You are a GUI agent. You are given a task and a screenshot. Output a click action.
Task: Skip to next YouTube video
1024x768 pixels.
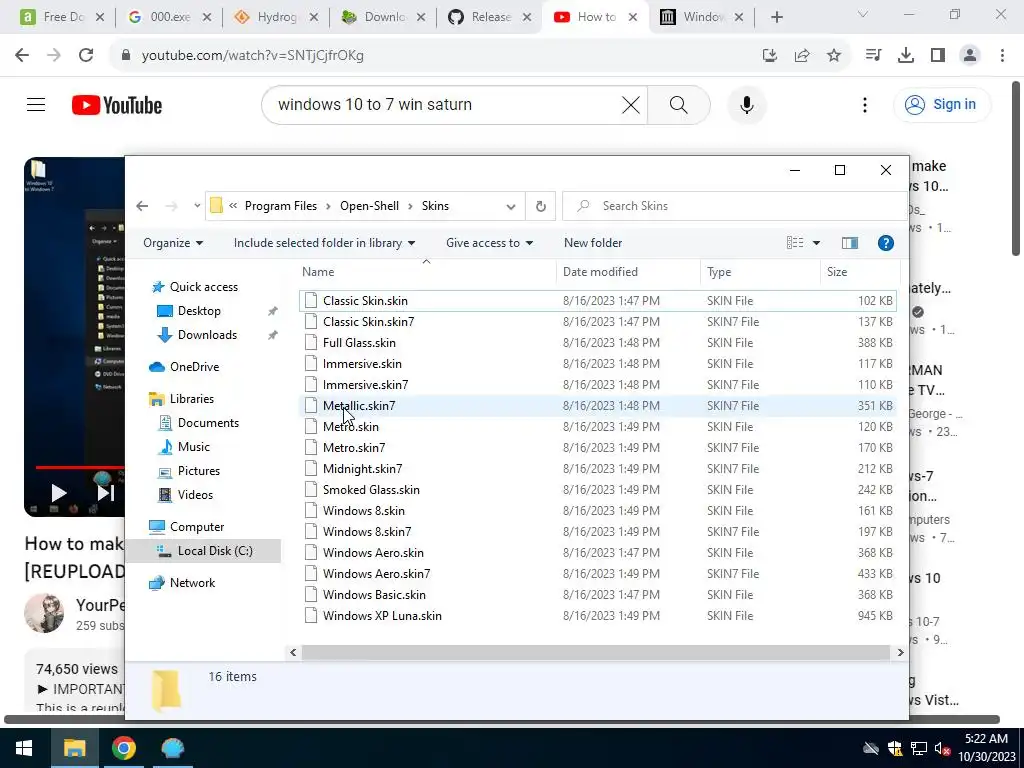105,493
